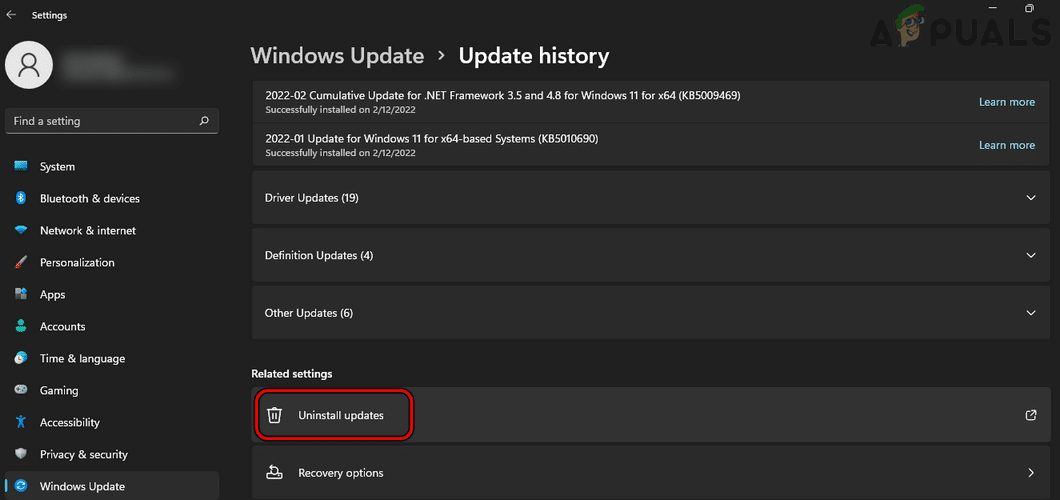Click the Personalization paintbrush icon
Viewport: 1060px width, 500px height.
20,263
